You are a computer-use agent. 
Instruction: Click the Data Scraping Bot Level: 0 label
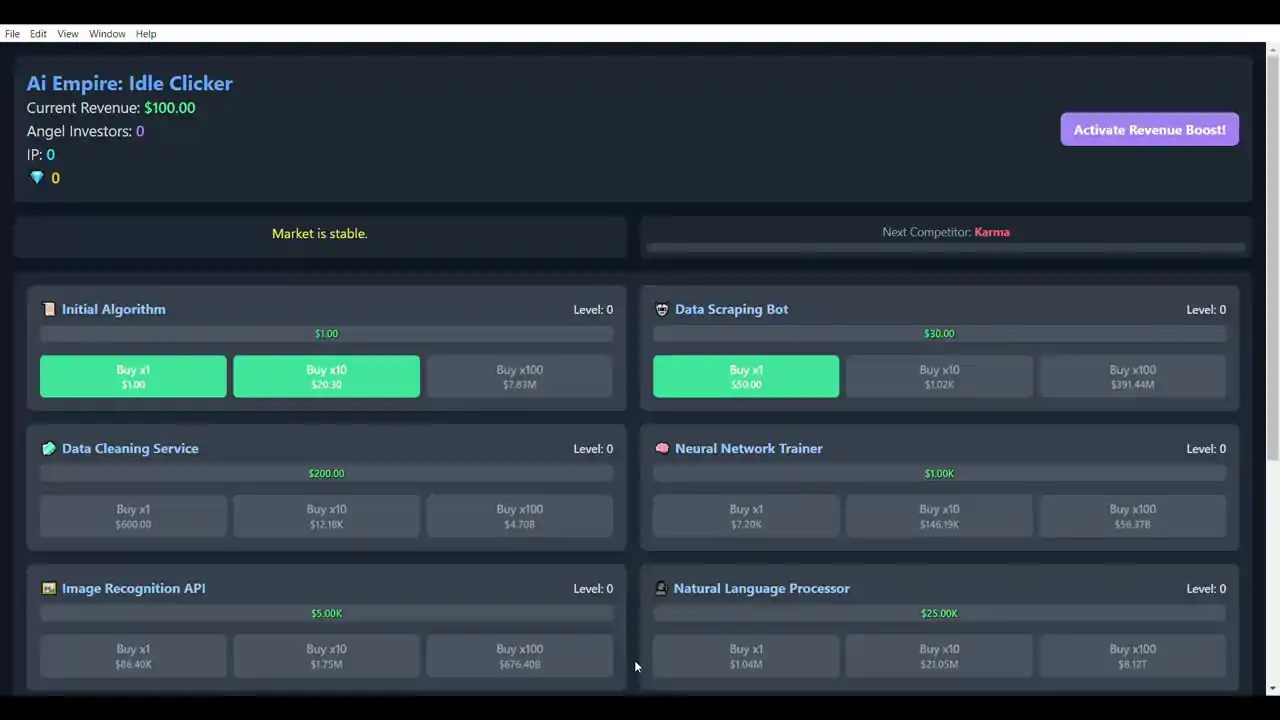1206,310
